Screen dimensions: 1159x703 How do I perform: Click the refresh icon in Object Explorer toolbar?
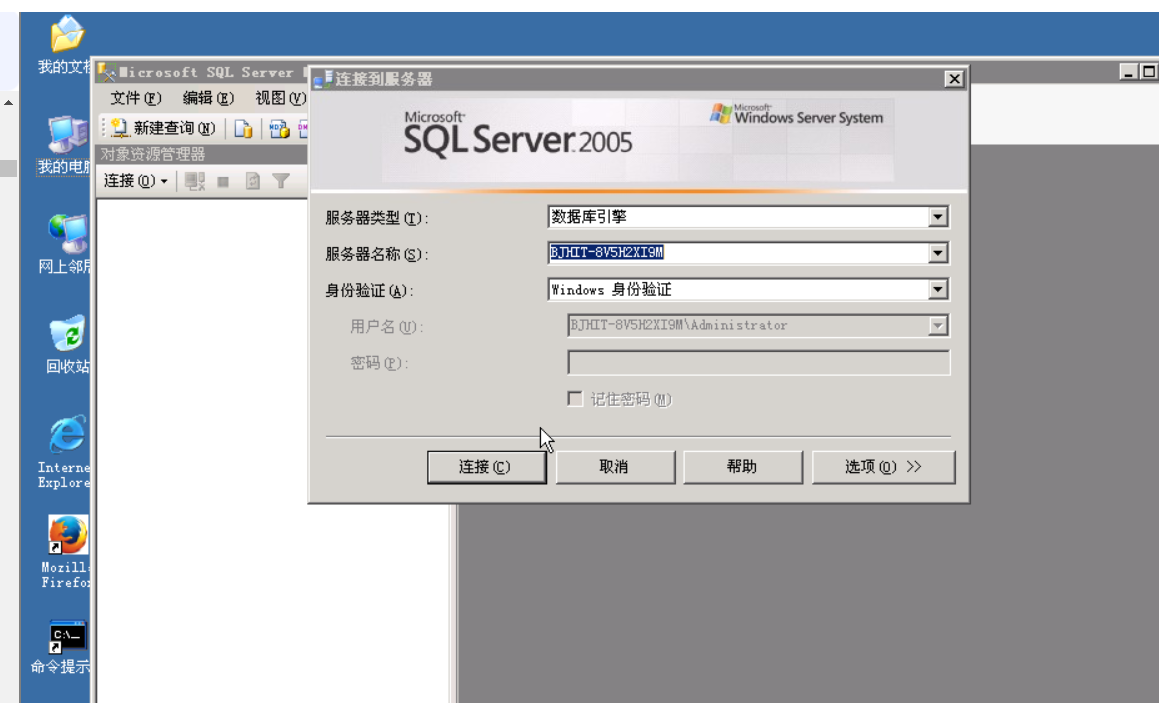point(253,181)
